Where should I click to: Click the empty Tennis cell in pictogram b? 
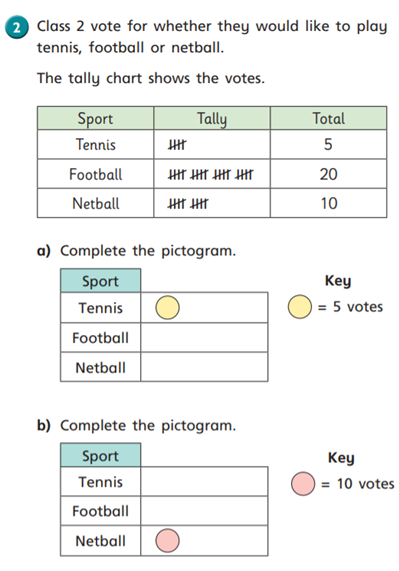pyautogui.click(x=204, y=481)
